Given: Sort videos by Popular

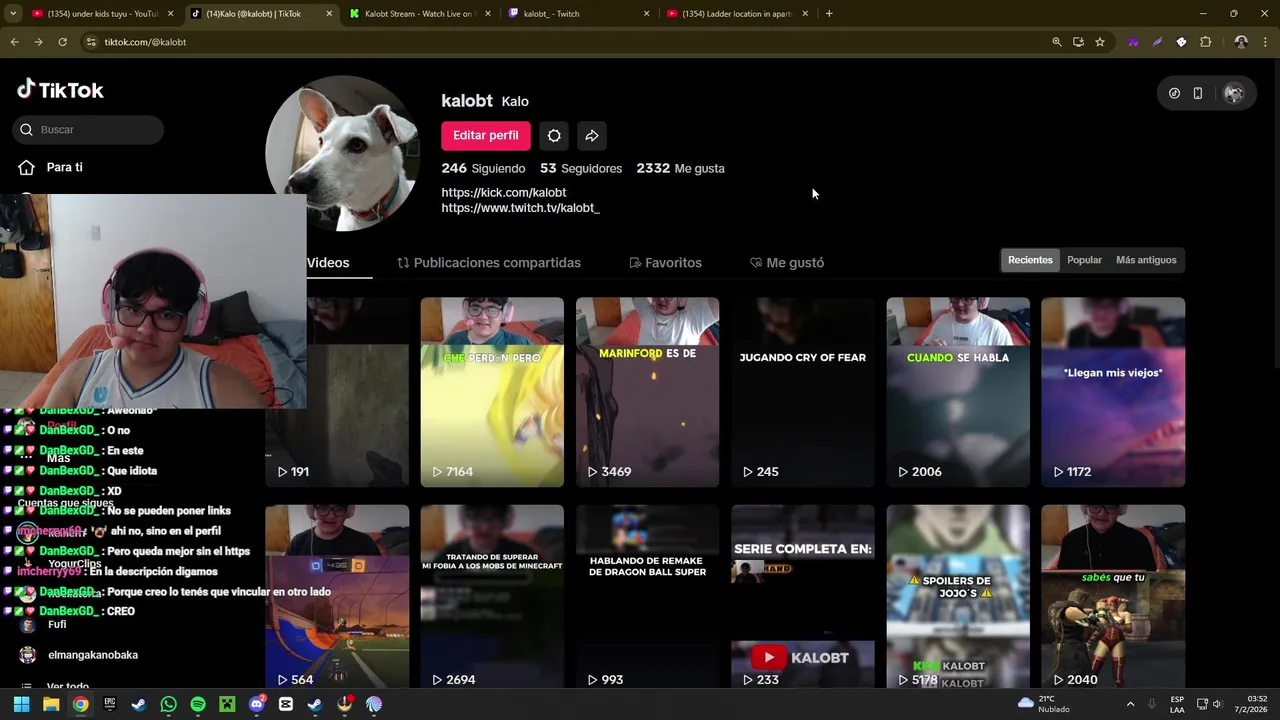Looking at the screenshot, I should click(1084, 260).
